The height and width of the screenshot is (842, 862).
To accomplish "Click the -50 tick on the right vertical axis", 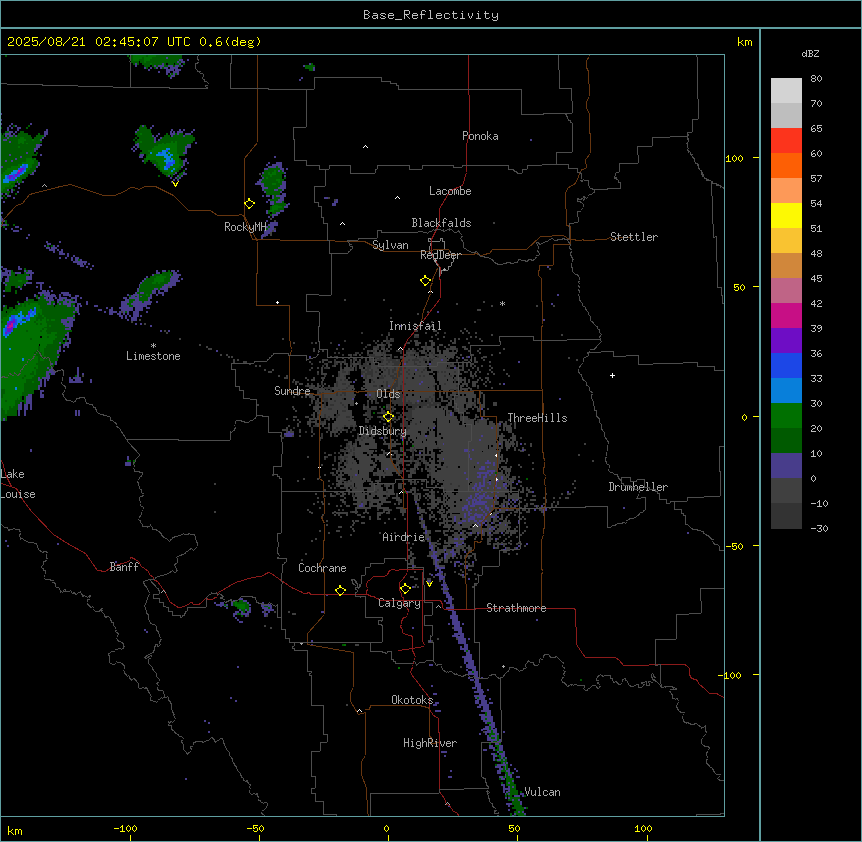I will (734, 546).
